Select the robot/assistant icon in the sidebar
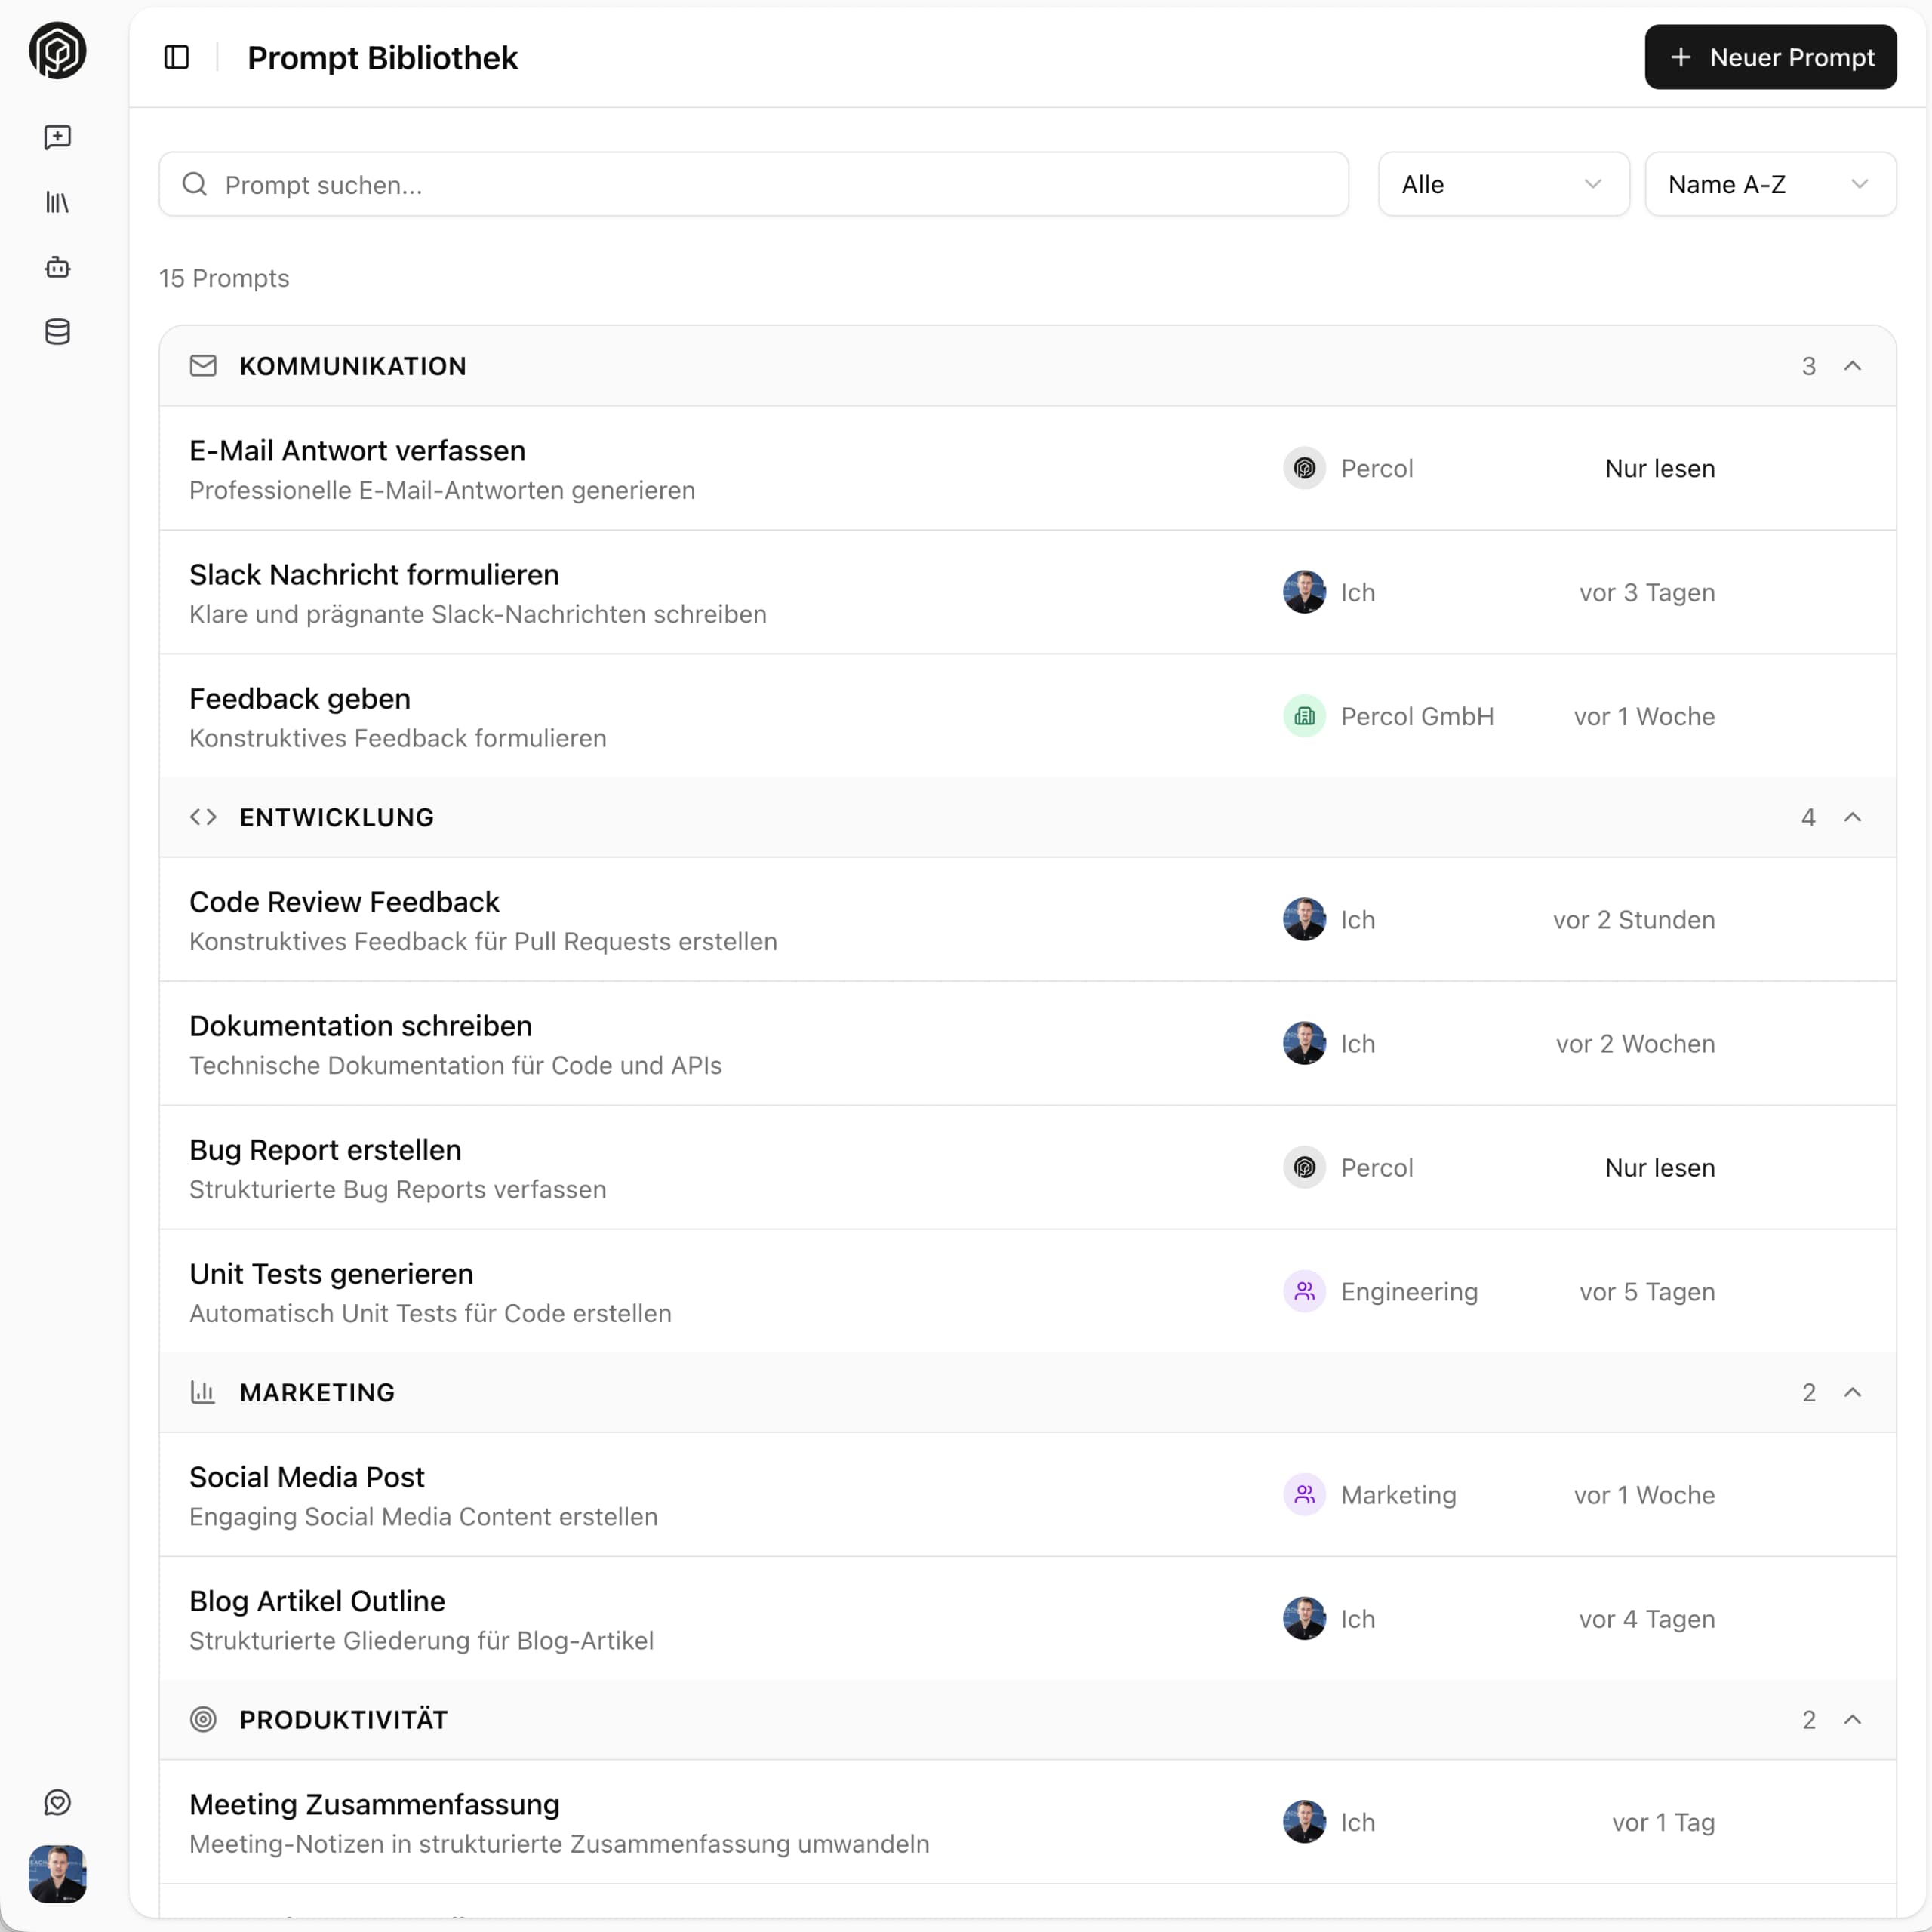 coord(57,267)
